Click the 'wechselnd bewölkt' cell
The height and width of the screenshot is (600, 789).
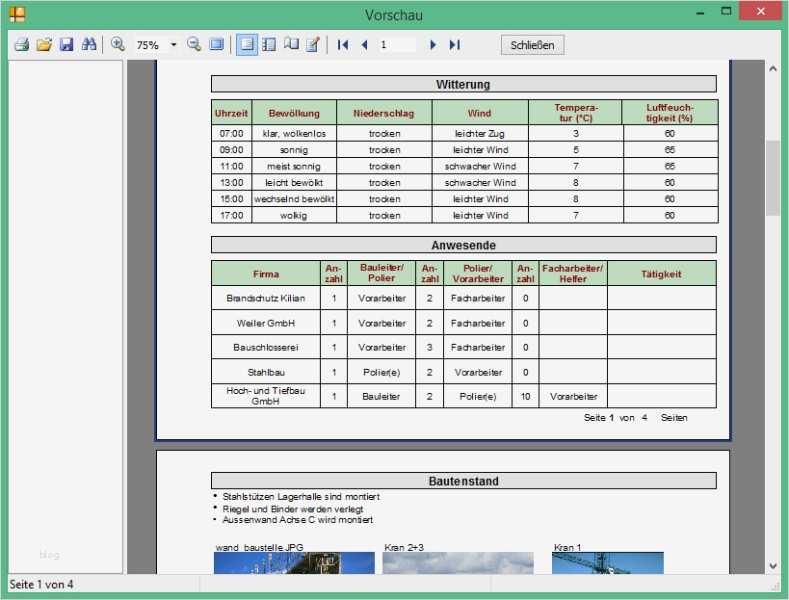tap(294, 199)
